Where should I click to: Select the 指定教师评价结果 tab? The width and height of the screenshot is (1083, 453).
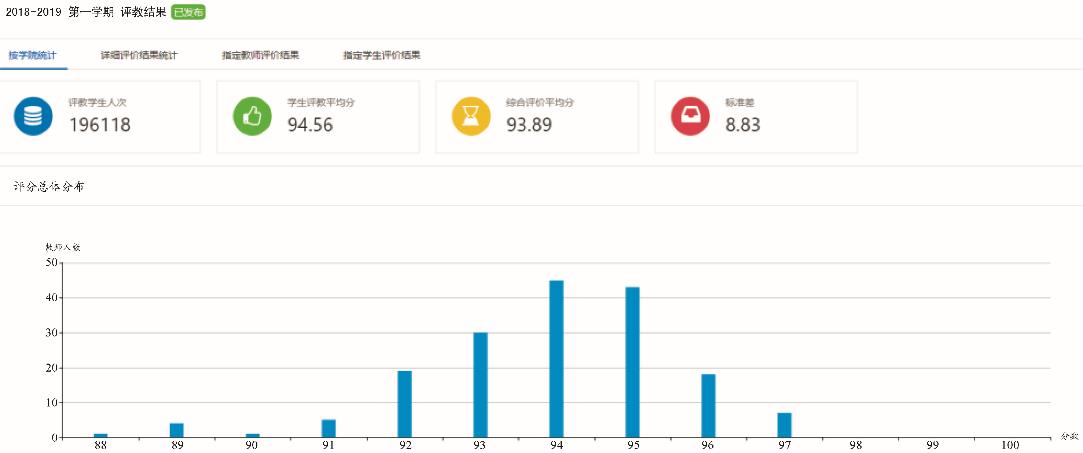click(260, 55)
